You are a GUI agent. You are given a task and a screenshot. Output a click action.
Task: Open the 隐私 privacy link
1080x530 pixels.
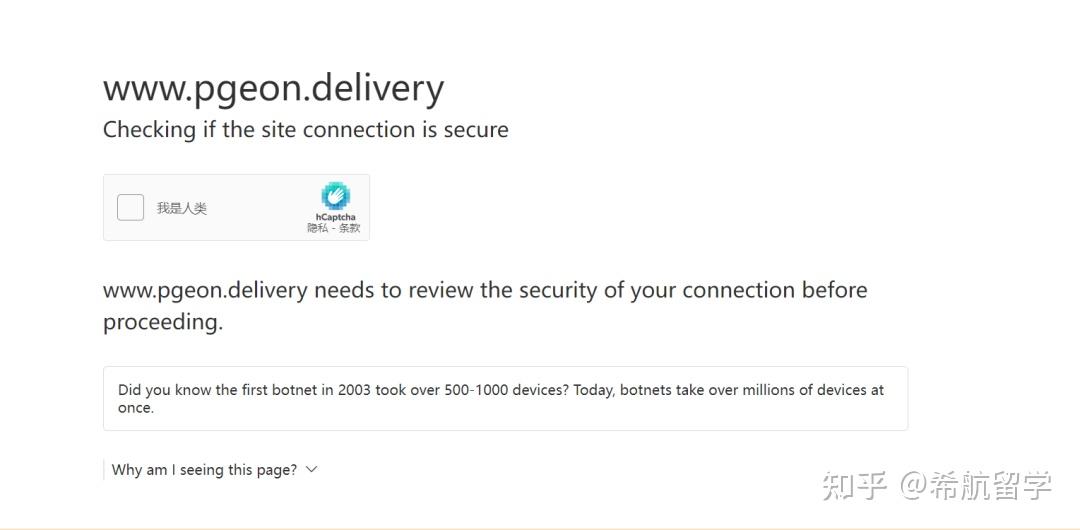(x=318, y=228)
